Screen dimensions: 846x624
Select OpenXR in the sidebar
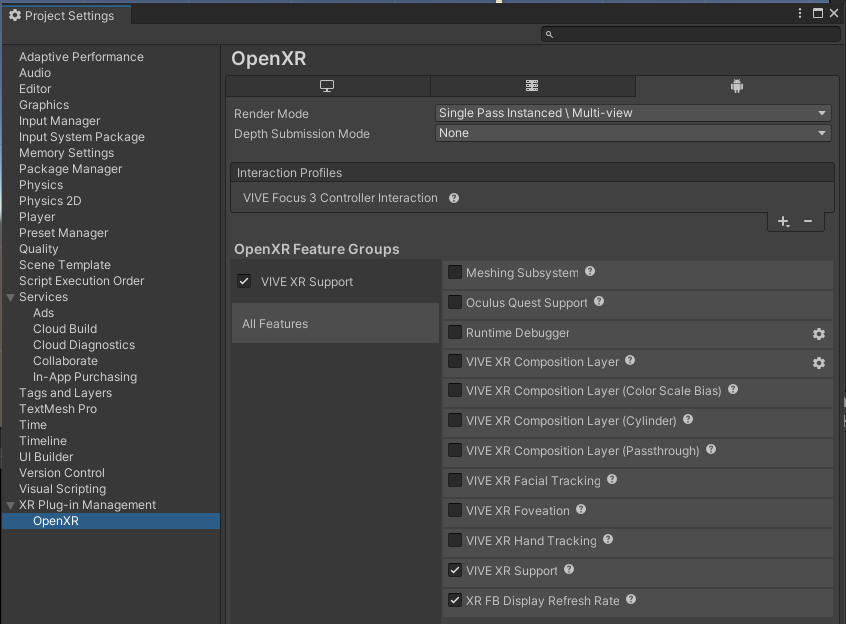(111, 521)
